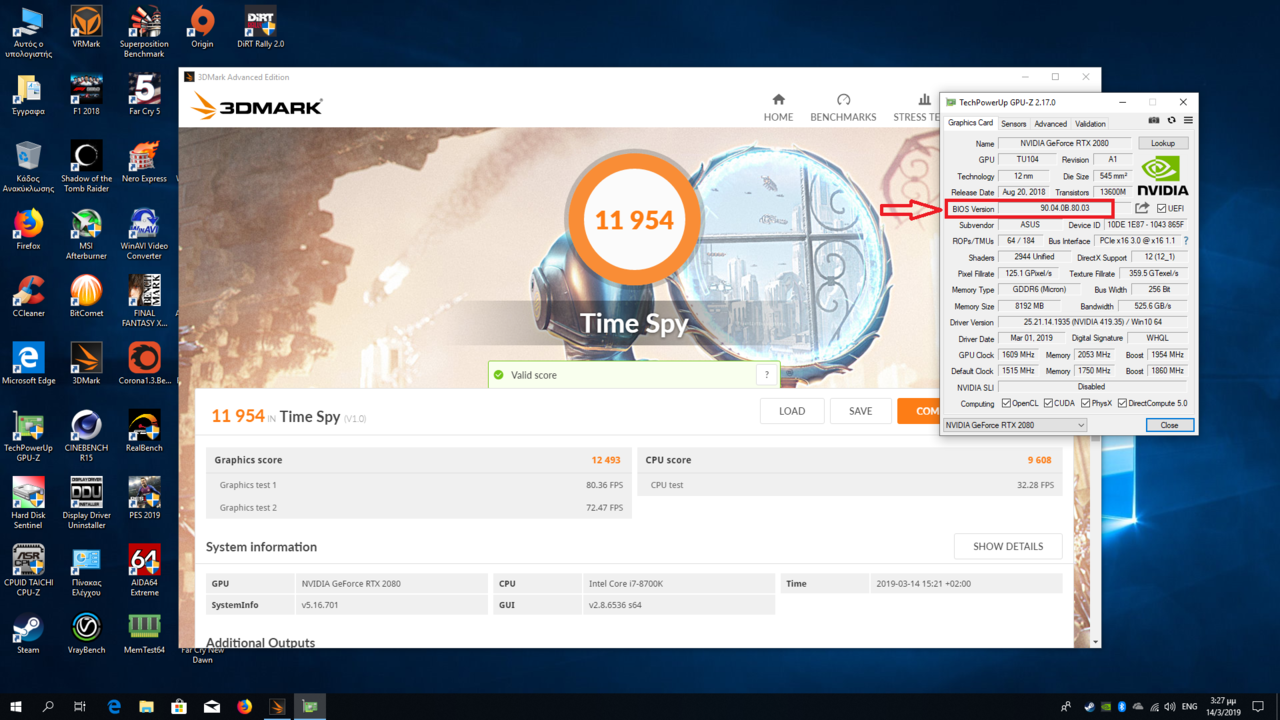
Task: Open the AIDA64 Extreme desktop icon
Action: pos(144,569)
